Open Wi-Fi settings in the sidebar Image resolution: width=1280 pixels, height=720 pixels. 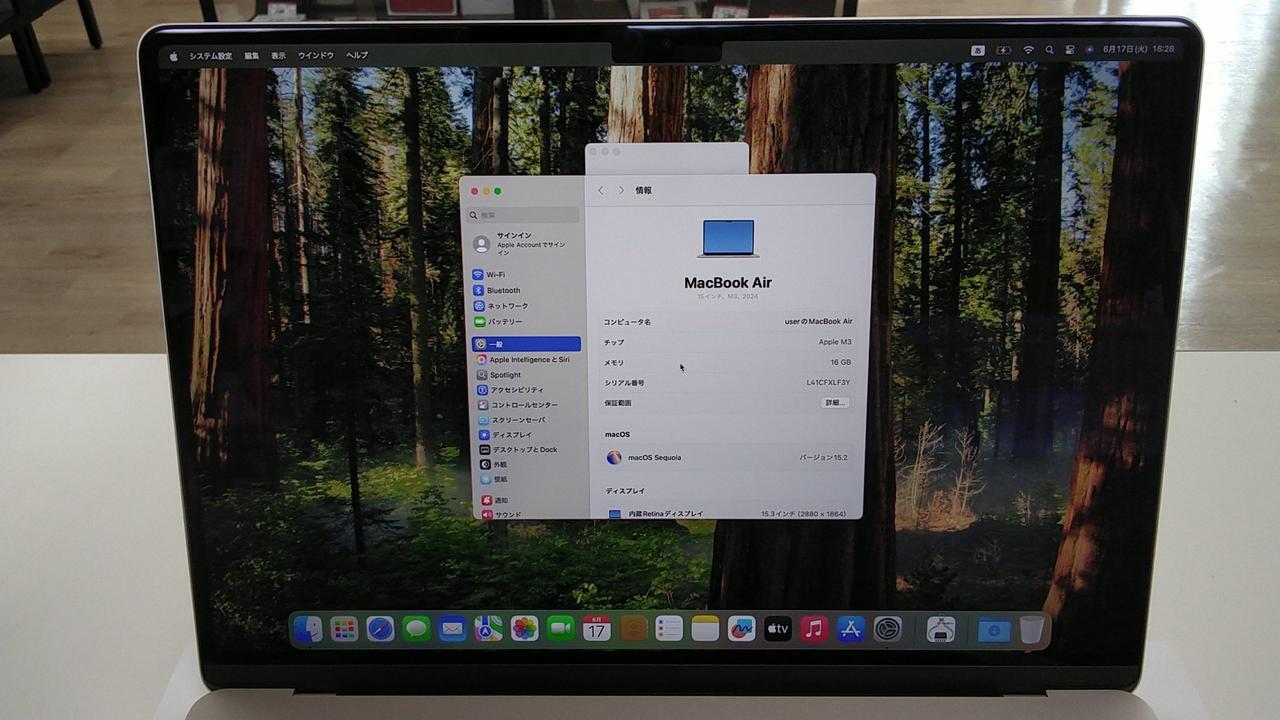click(495, 275)
